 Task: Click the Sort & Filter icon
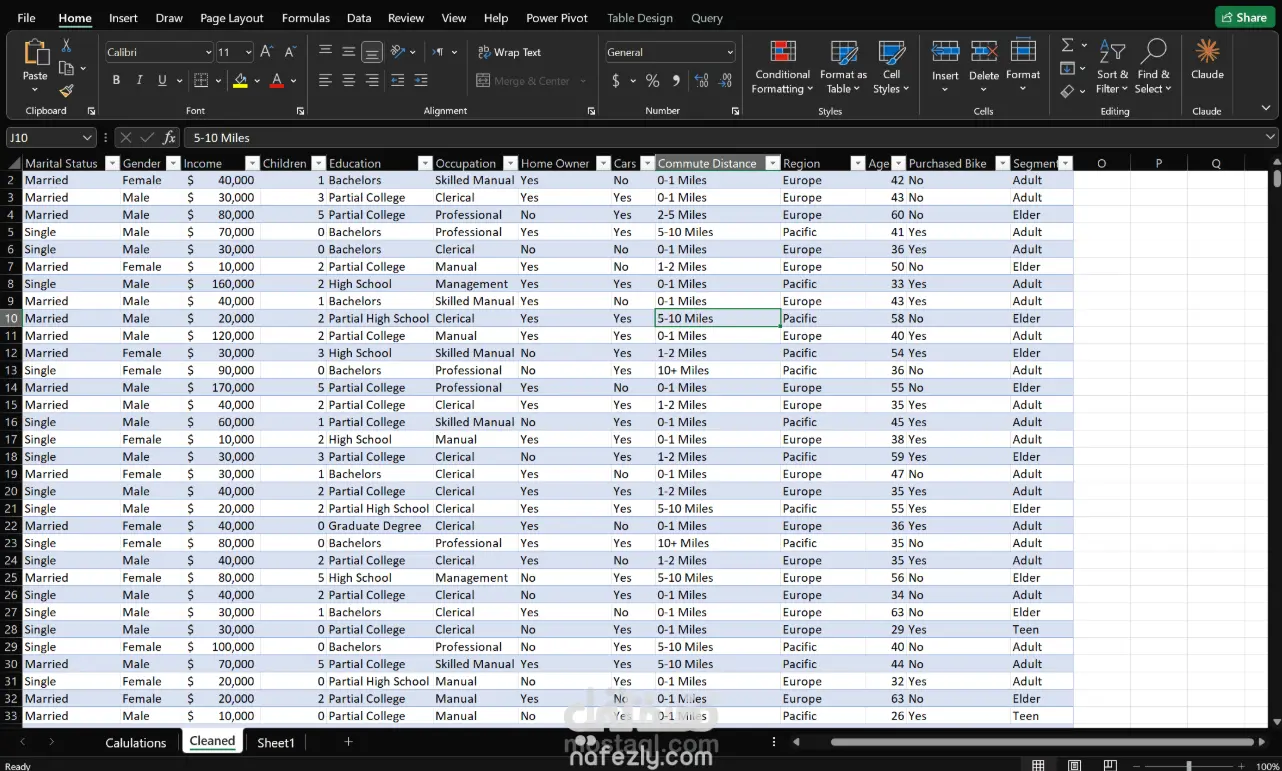tap(1111, 51)
